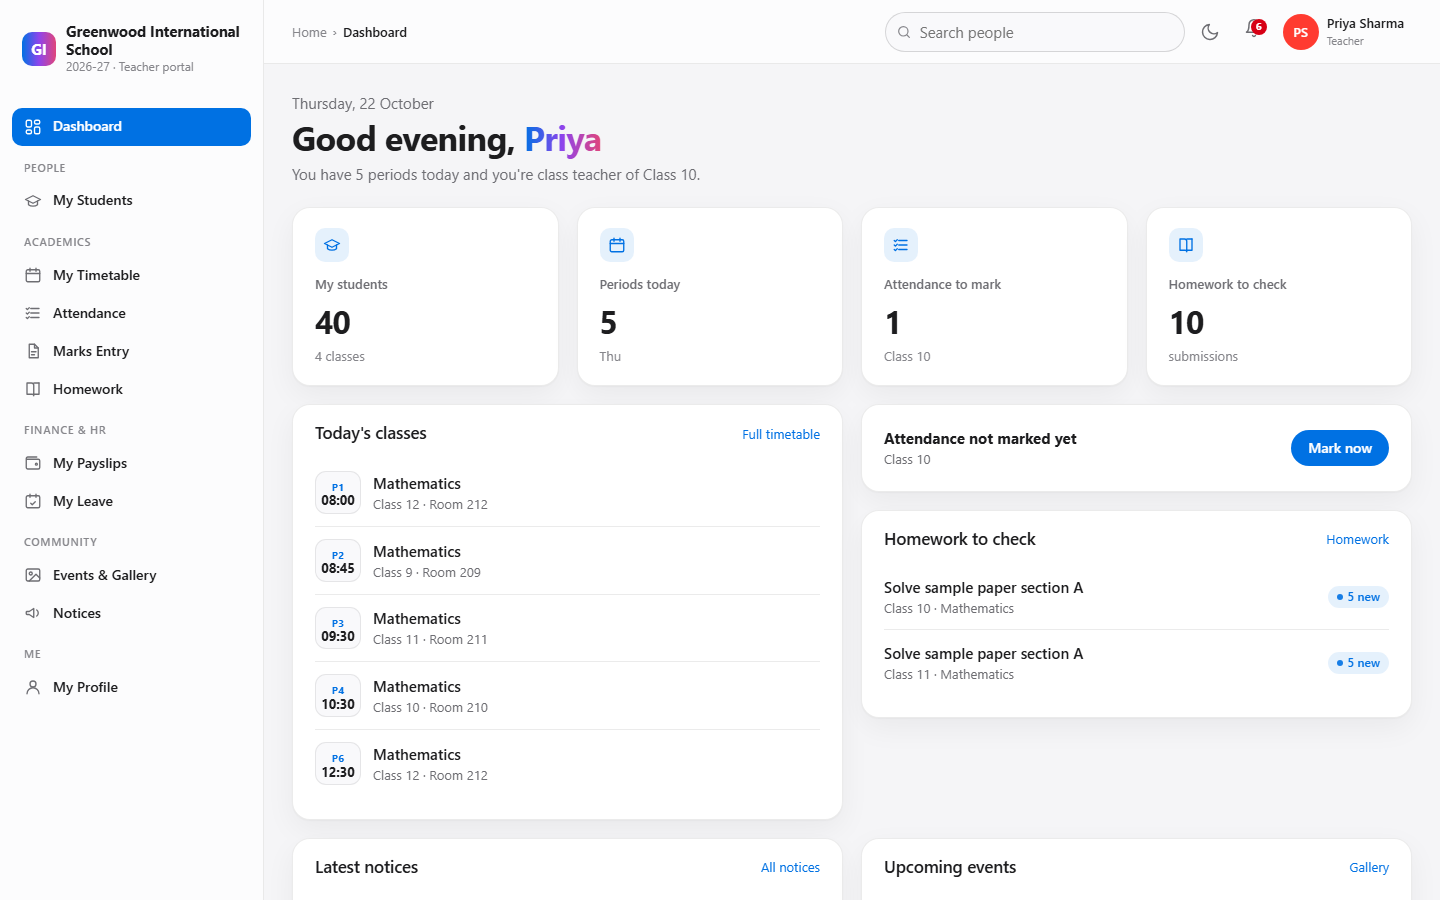This screenshot has width=1440, height=900.
Task: Click the 5 new badge for Class 10
Action: [x=1358, y=597]
